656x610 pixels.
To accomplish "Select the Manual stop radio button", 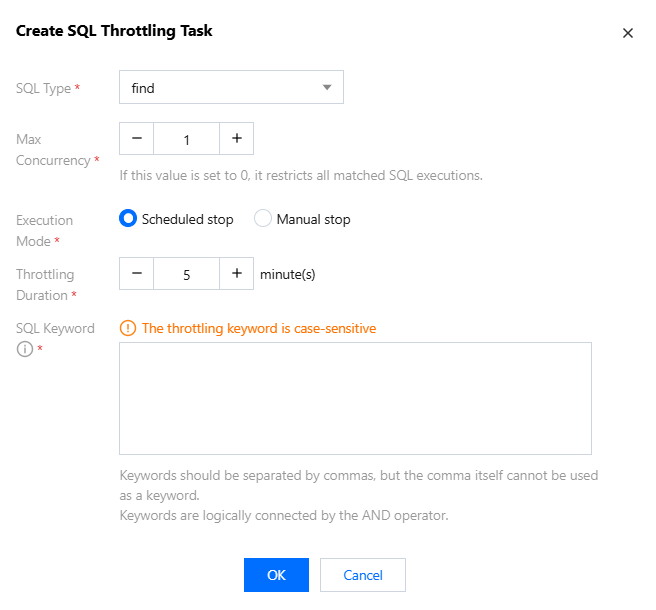I will (x=263, y=219).
